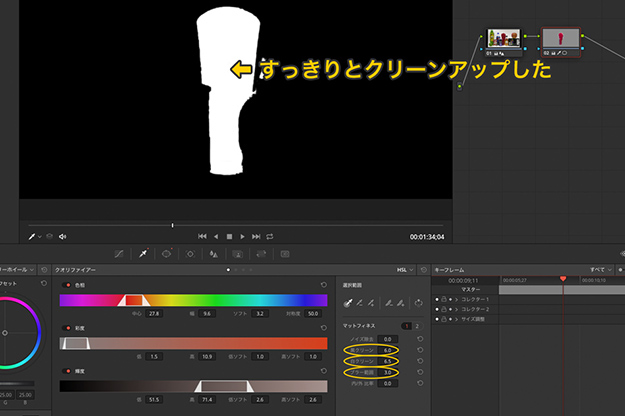Switch to Matte Finesse page 1
The height and width of the screenshot is (416, 625).
tap(406, 326)
